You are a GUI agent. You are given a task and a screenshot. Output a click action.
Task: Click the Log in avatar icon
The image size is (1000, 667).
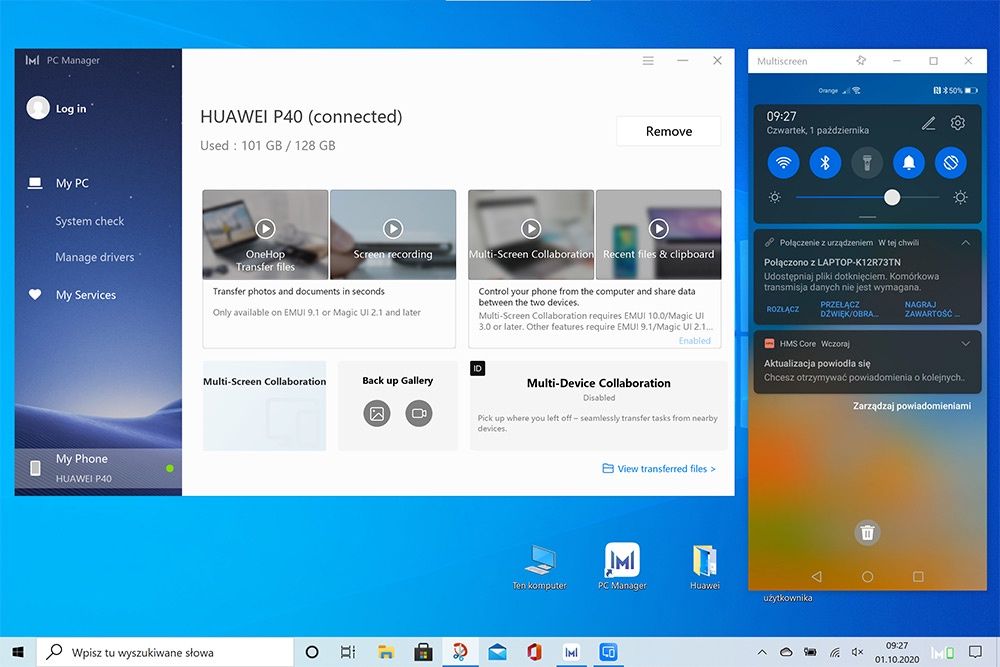[x=38, y=108]
